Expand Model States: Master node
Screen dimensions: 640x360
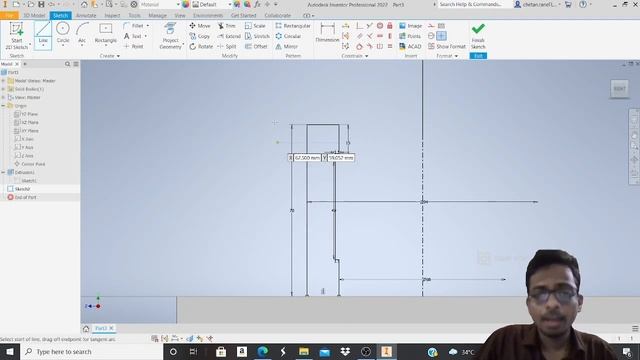tap(4, 81)
